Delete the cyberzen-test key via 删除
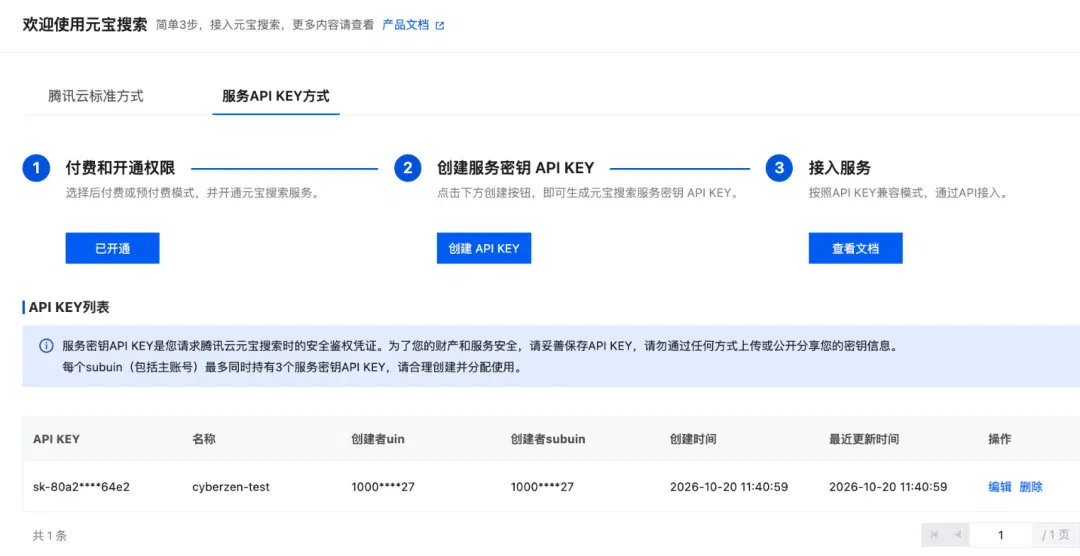Screen dimensions: 1080x556 [1030, 486]
